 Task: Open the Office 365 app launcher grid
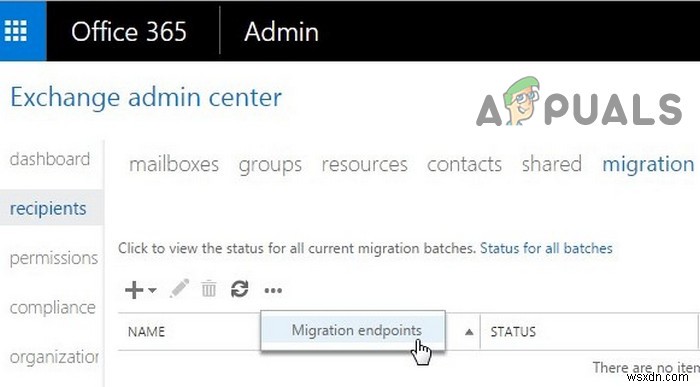coord(16,31)
